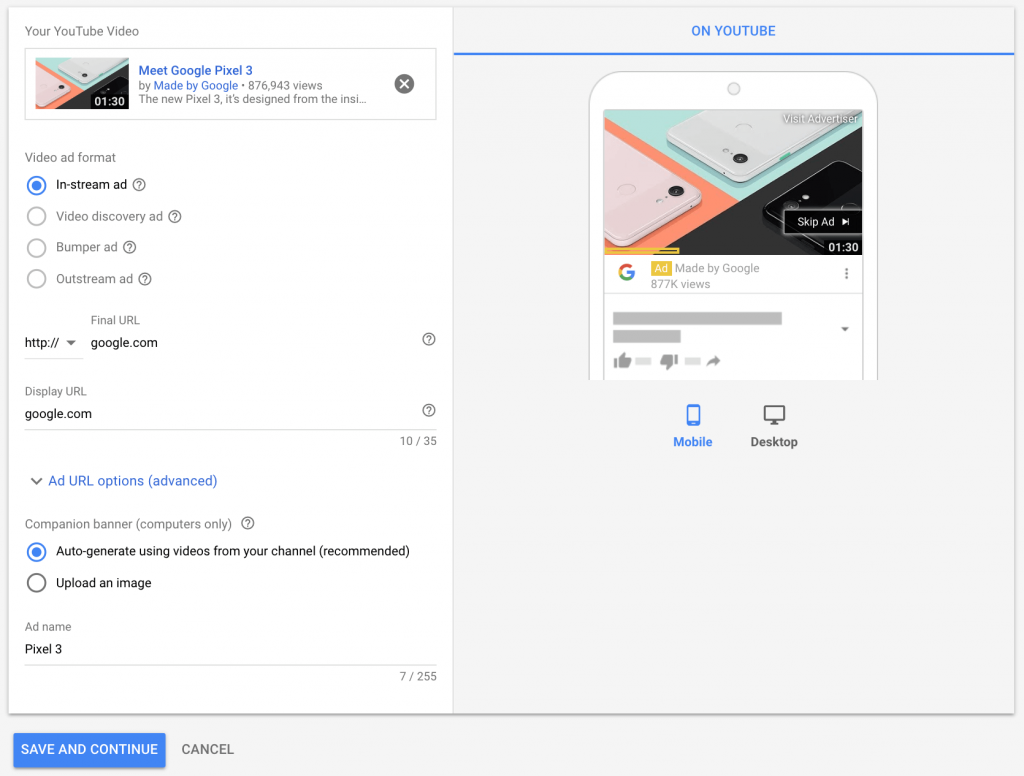Image resolution: width=1024 pixels, height=776 pixels.
Task: Open Made by Google channel link
Action: click(196, 86)
